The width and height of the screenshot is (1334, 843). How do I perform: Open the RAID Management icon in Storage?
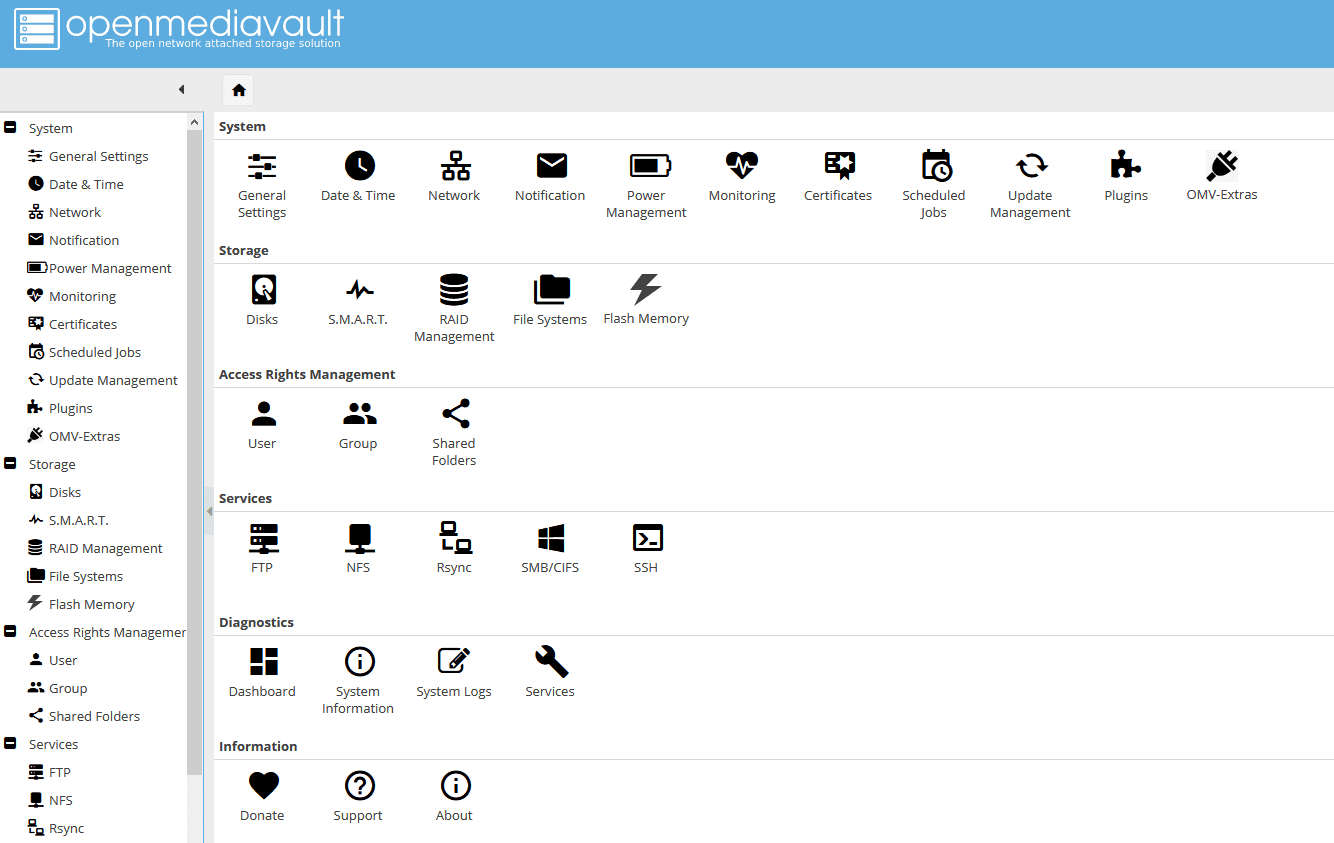[x=454, y=290]
